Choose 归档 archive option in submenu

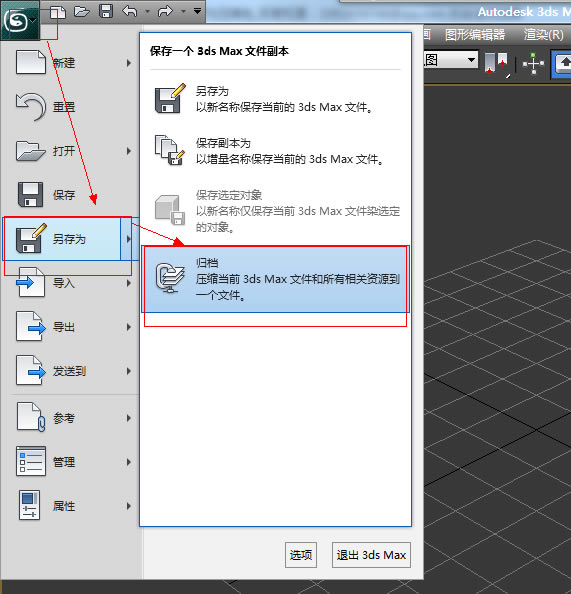click(x=275, y=279)
